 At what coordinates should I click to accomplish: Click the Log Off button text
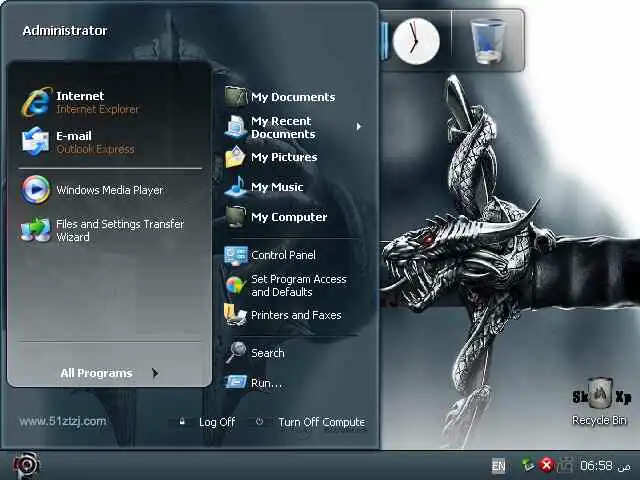coord(217,422)
